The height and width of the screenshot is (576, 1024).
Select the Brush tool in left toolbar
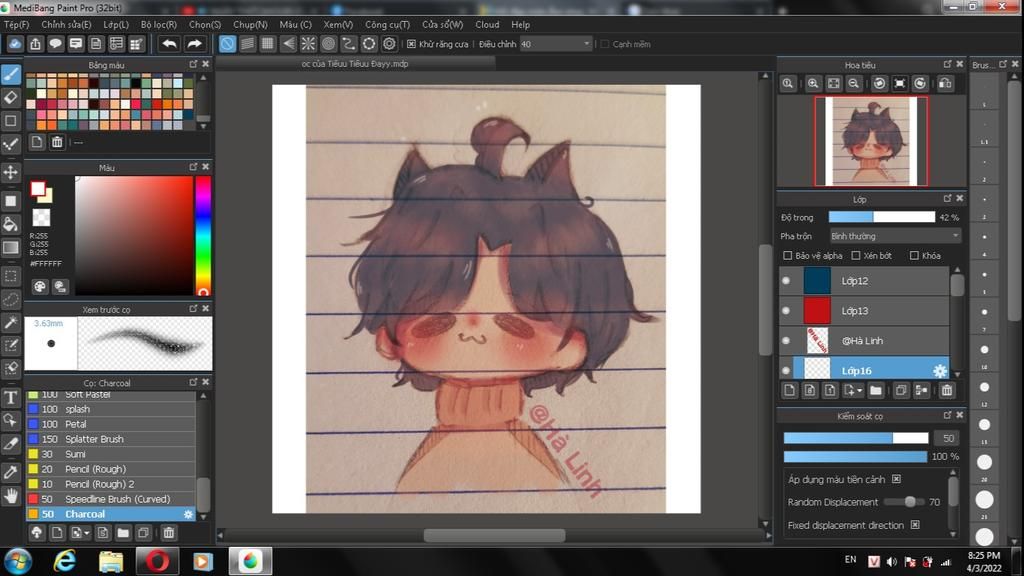tap(11, 74)
